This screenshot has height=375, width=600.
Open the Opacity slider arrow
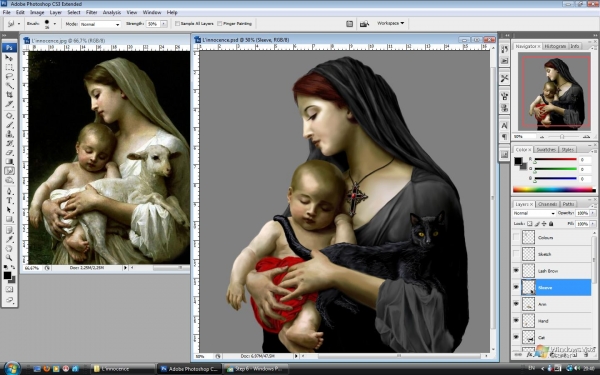coord(593,213)
